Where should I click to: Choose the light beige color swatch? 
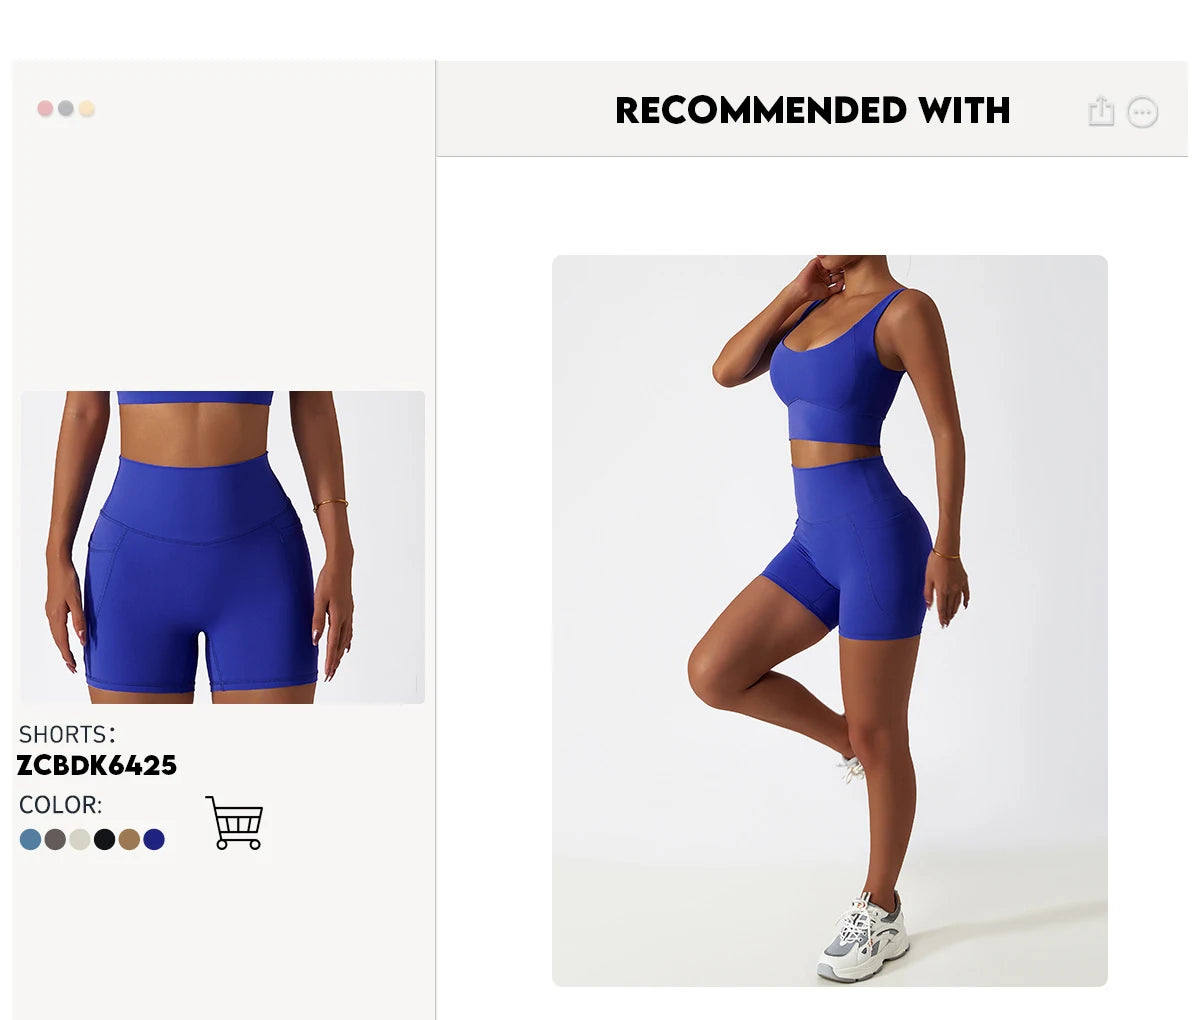point(80,839)
